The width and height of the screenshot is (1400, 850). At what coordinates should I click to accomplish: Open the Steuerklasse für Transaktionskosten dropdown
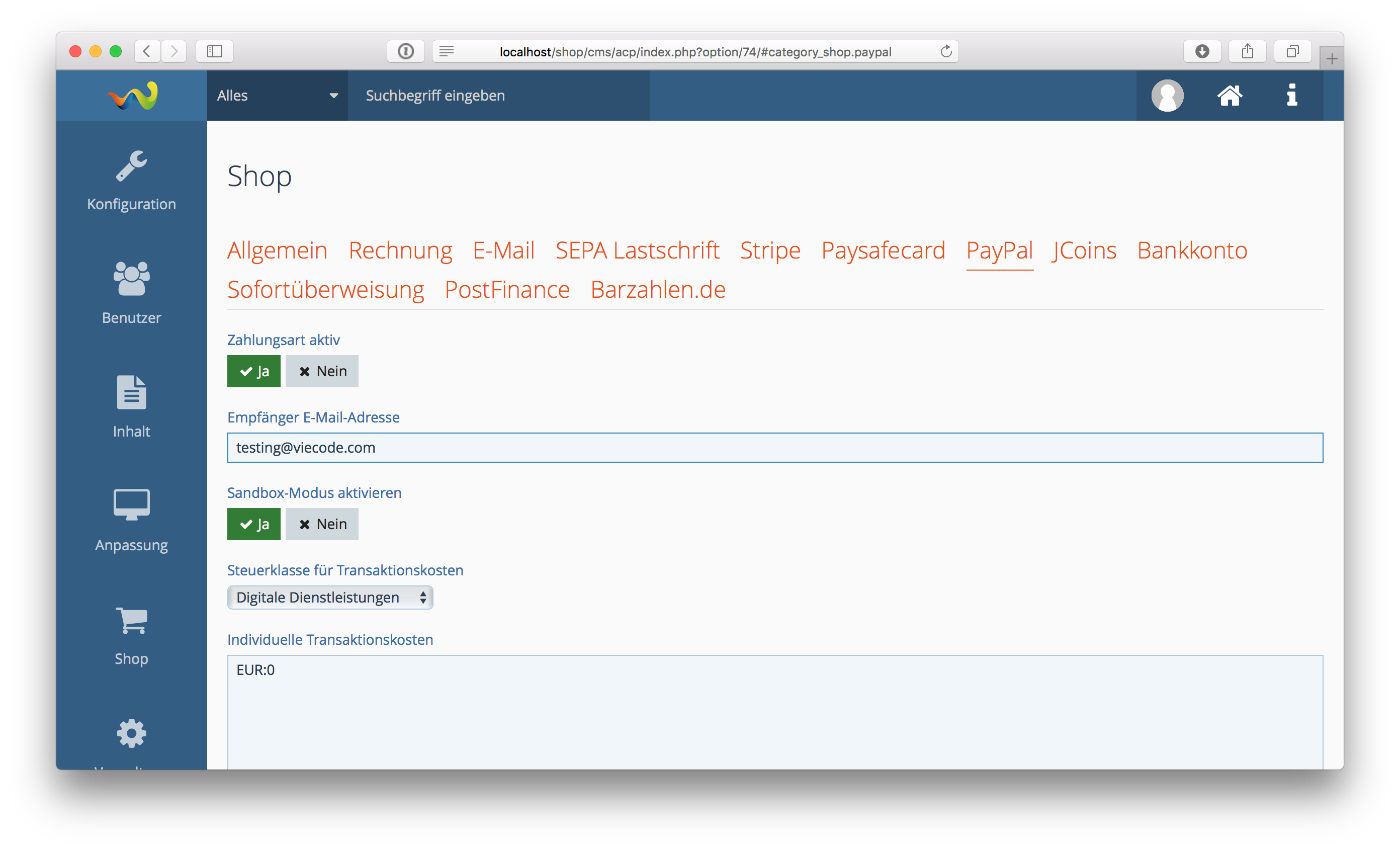(330, 598)
